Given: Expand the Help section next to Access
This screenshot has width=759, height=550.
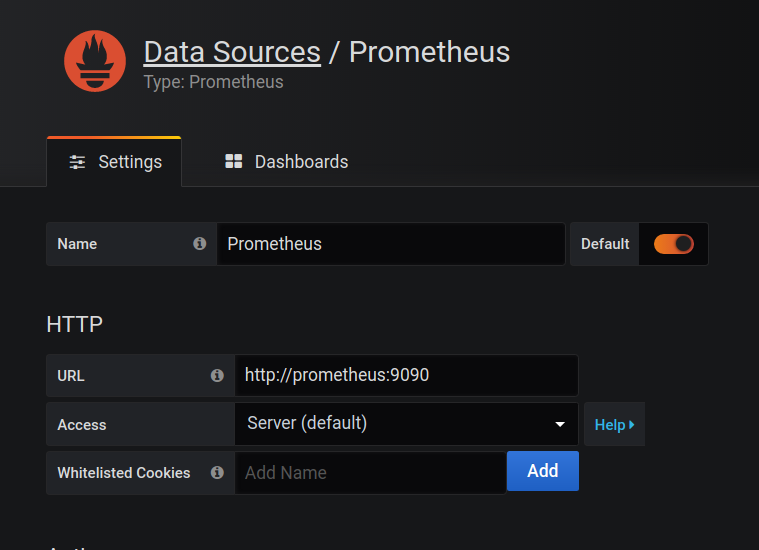Looking at the screenshot, I should tap(614, 425).
